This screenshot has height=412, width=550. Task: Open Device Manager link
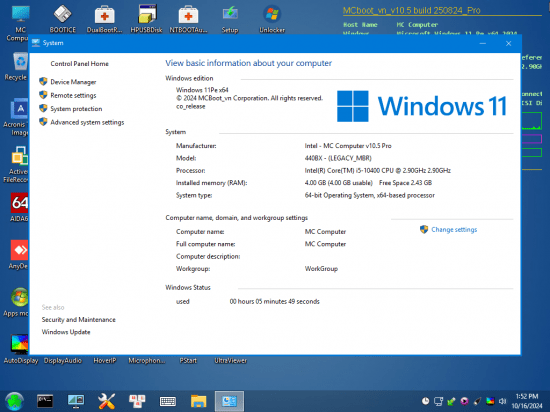(x=73, y=82)
